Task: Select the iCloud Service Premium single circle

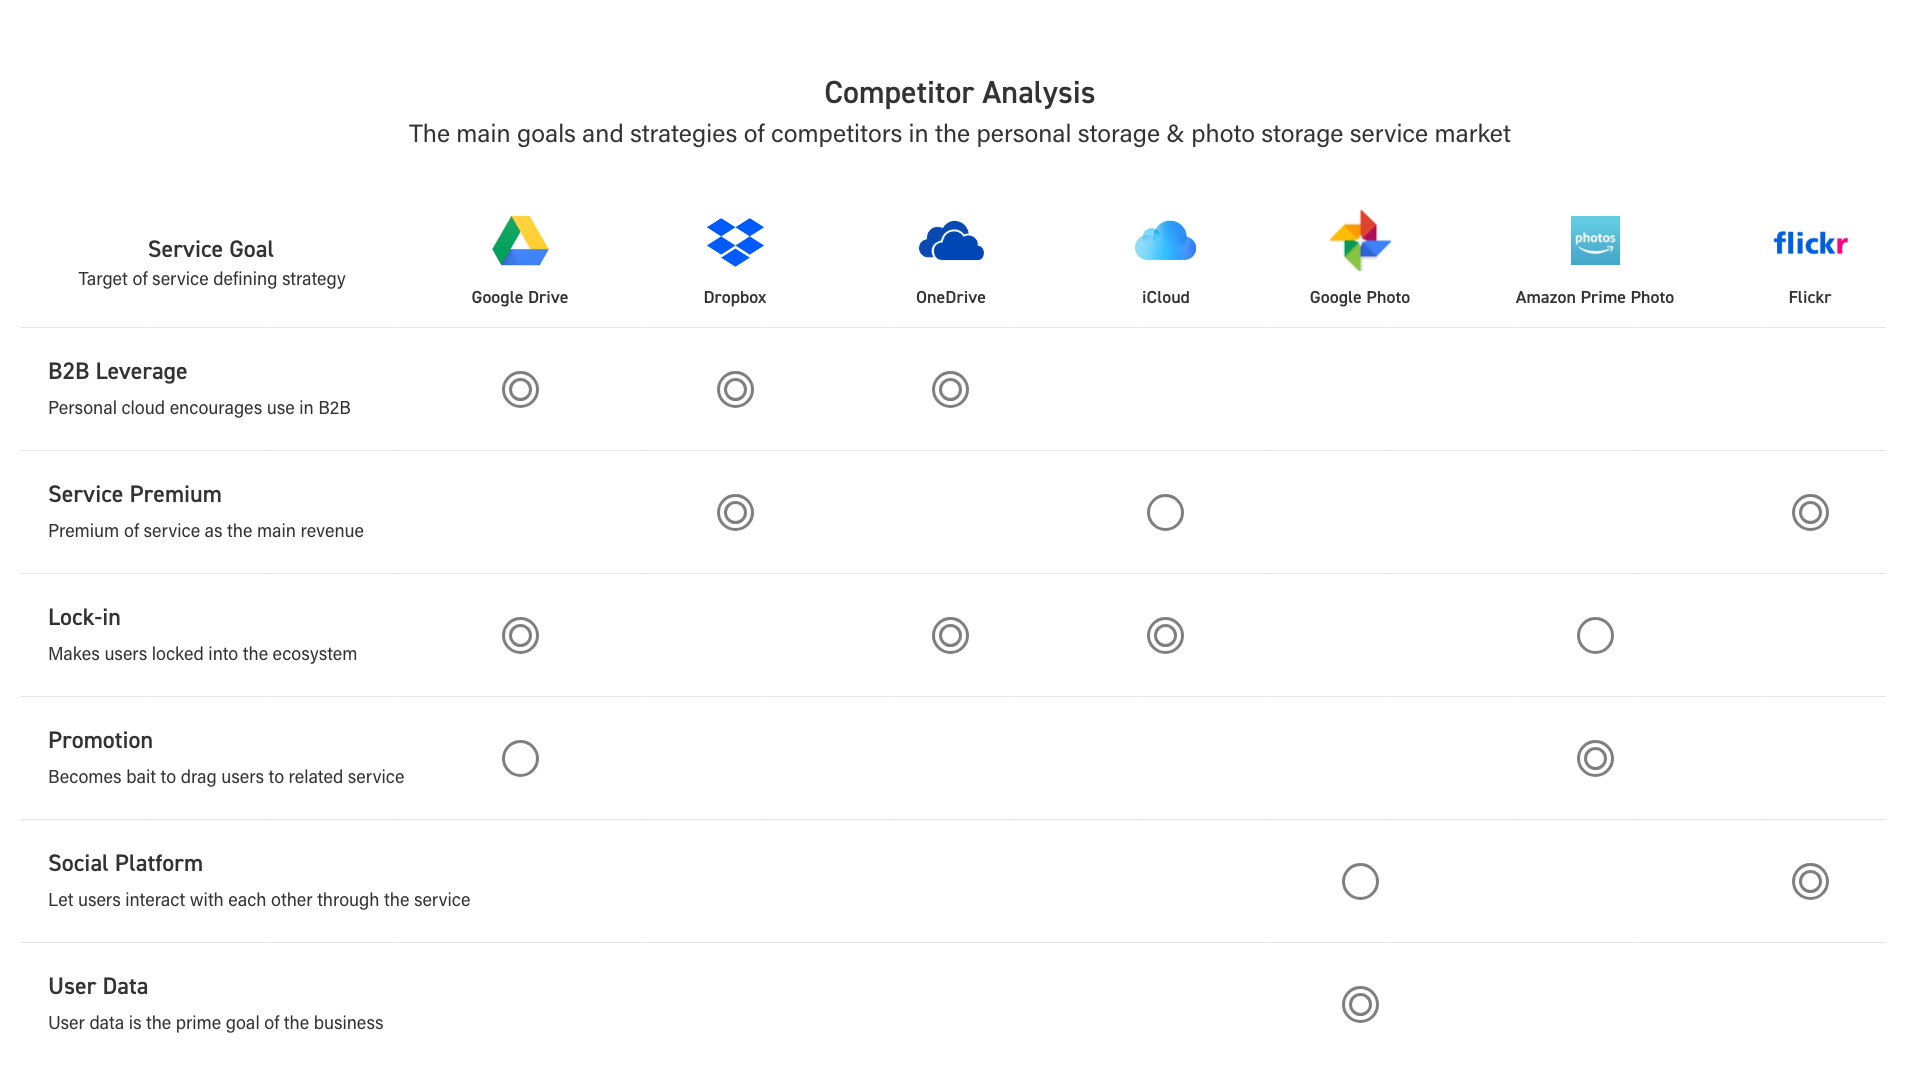Action: [x=1165, y=512]
